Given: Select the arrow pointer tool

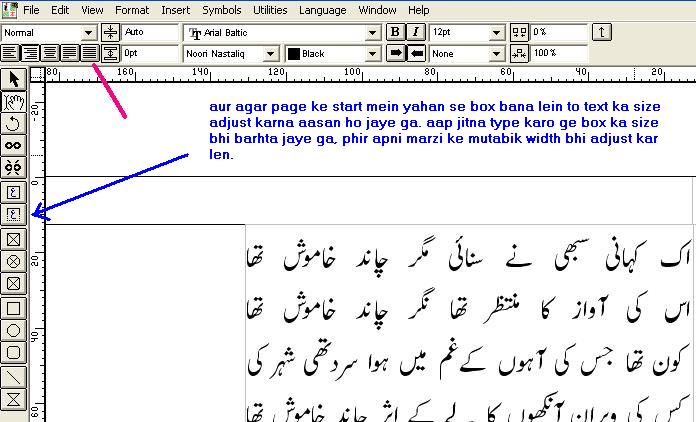Looking at the screenshot, I should coord(13,78).
